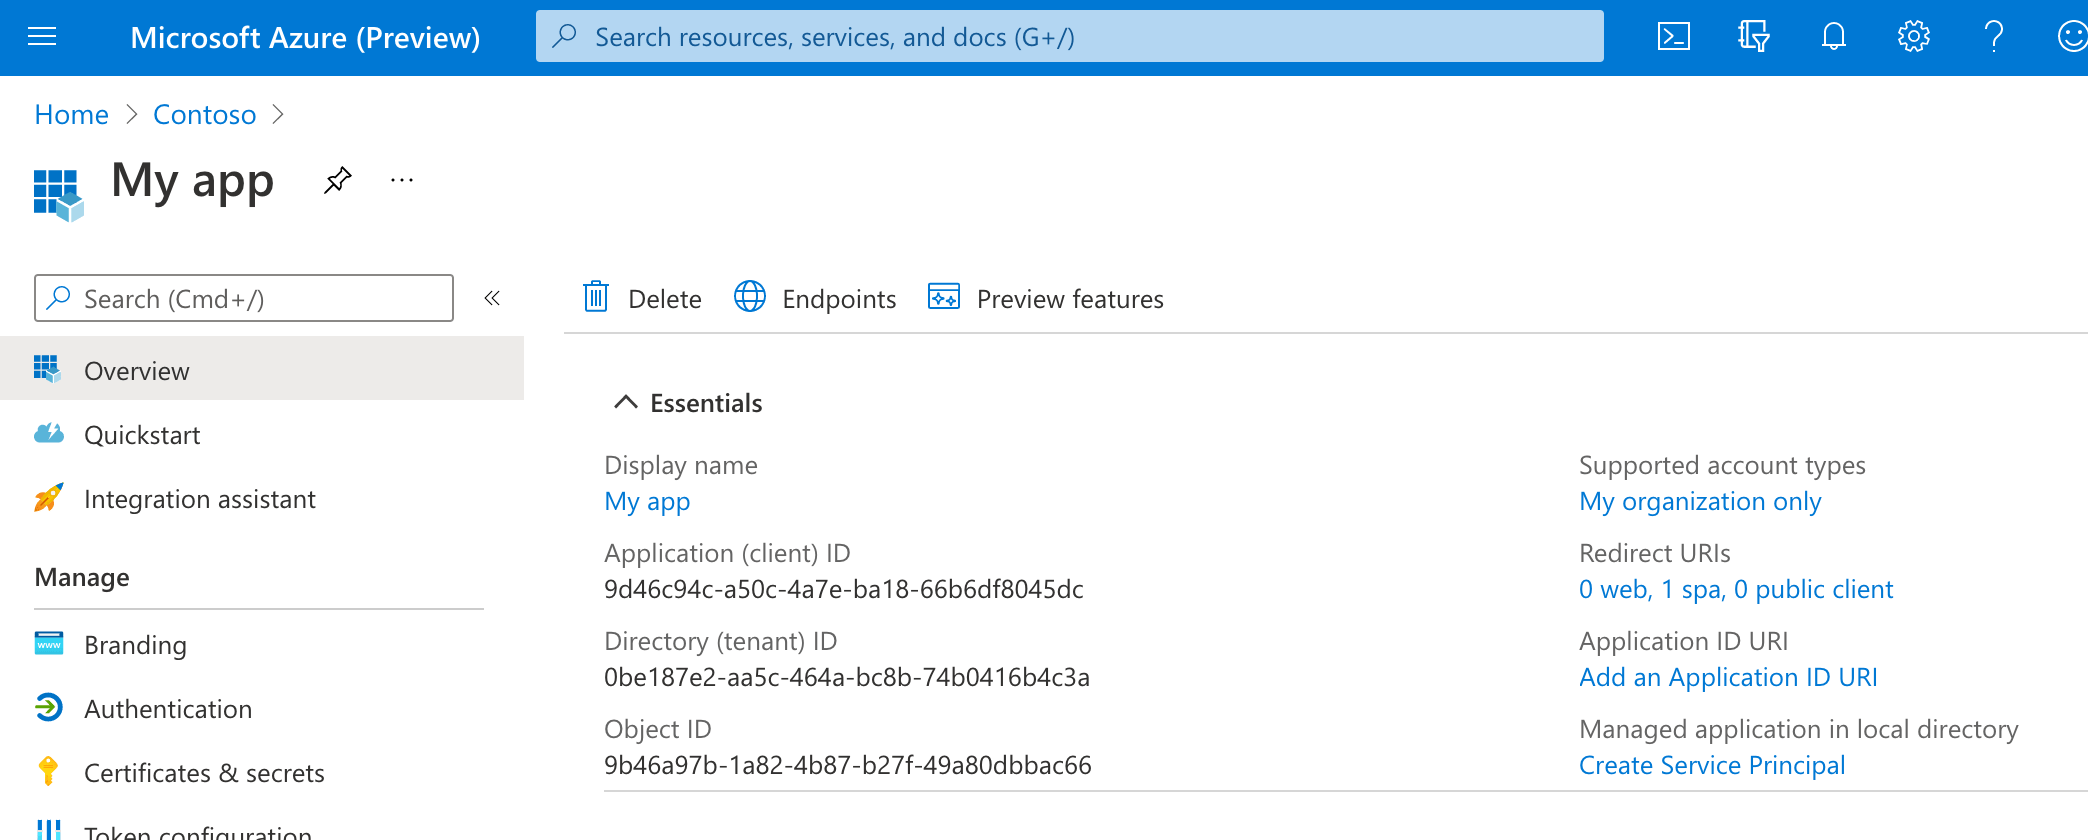Click the Preview features sparkle icon
The width and height of the screenshot is (2088, 840).
[944, 297]
